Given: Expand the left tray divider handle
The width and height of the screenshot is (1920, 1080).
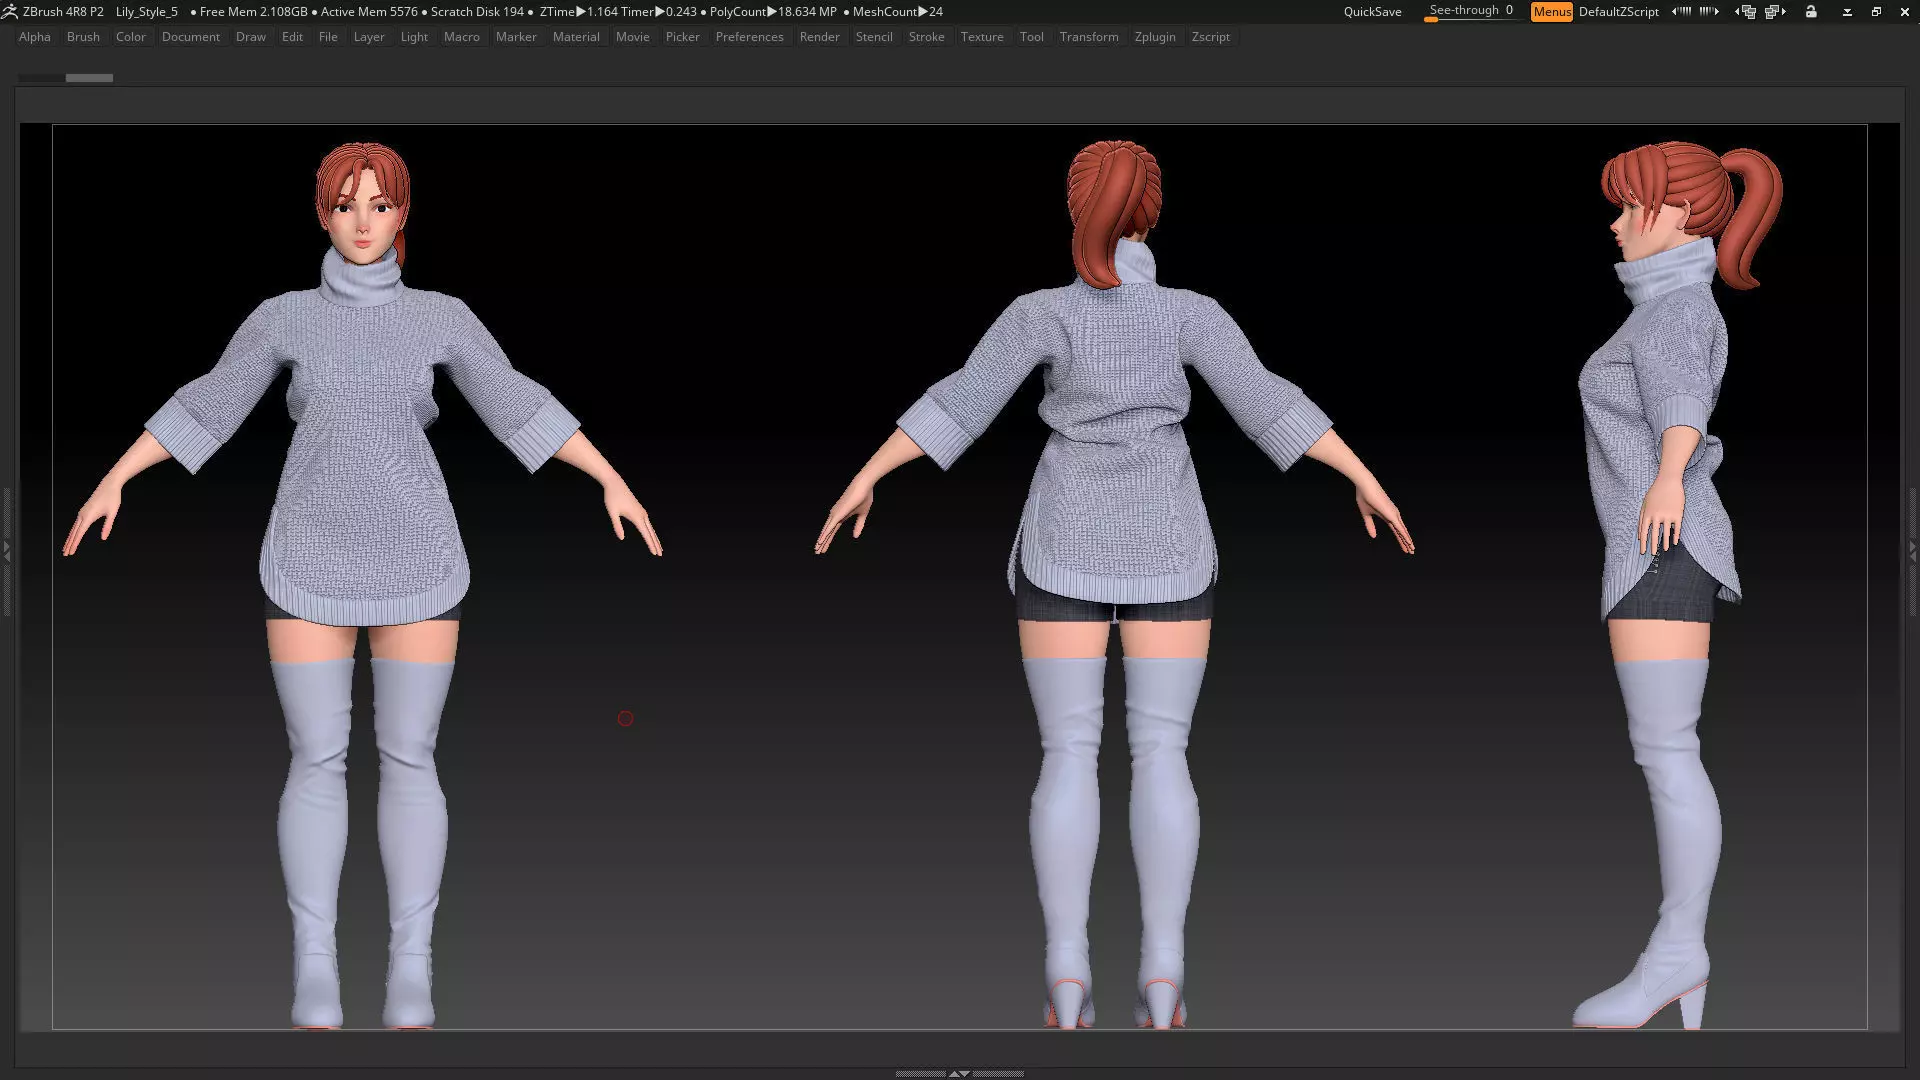Looking at the screenshot, I should 6,551.
